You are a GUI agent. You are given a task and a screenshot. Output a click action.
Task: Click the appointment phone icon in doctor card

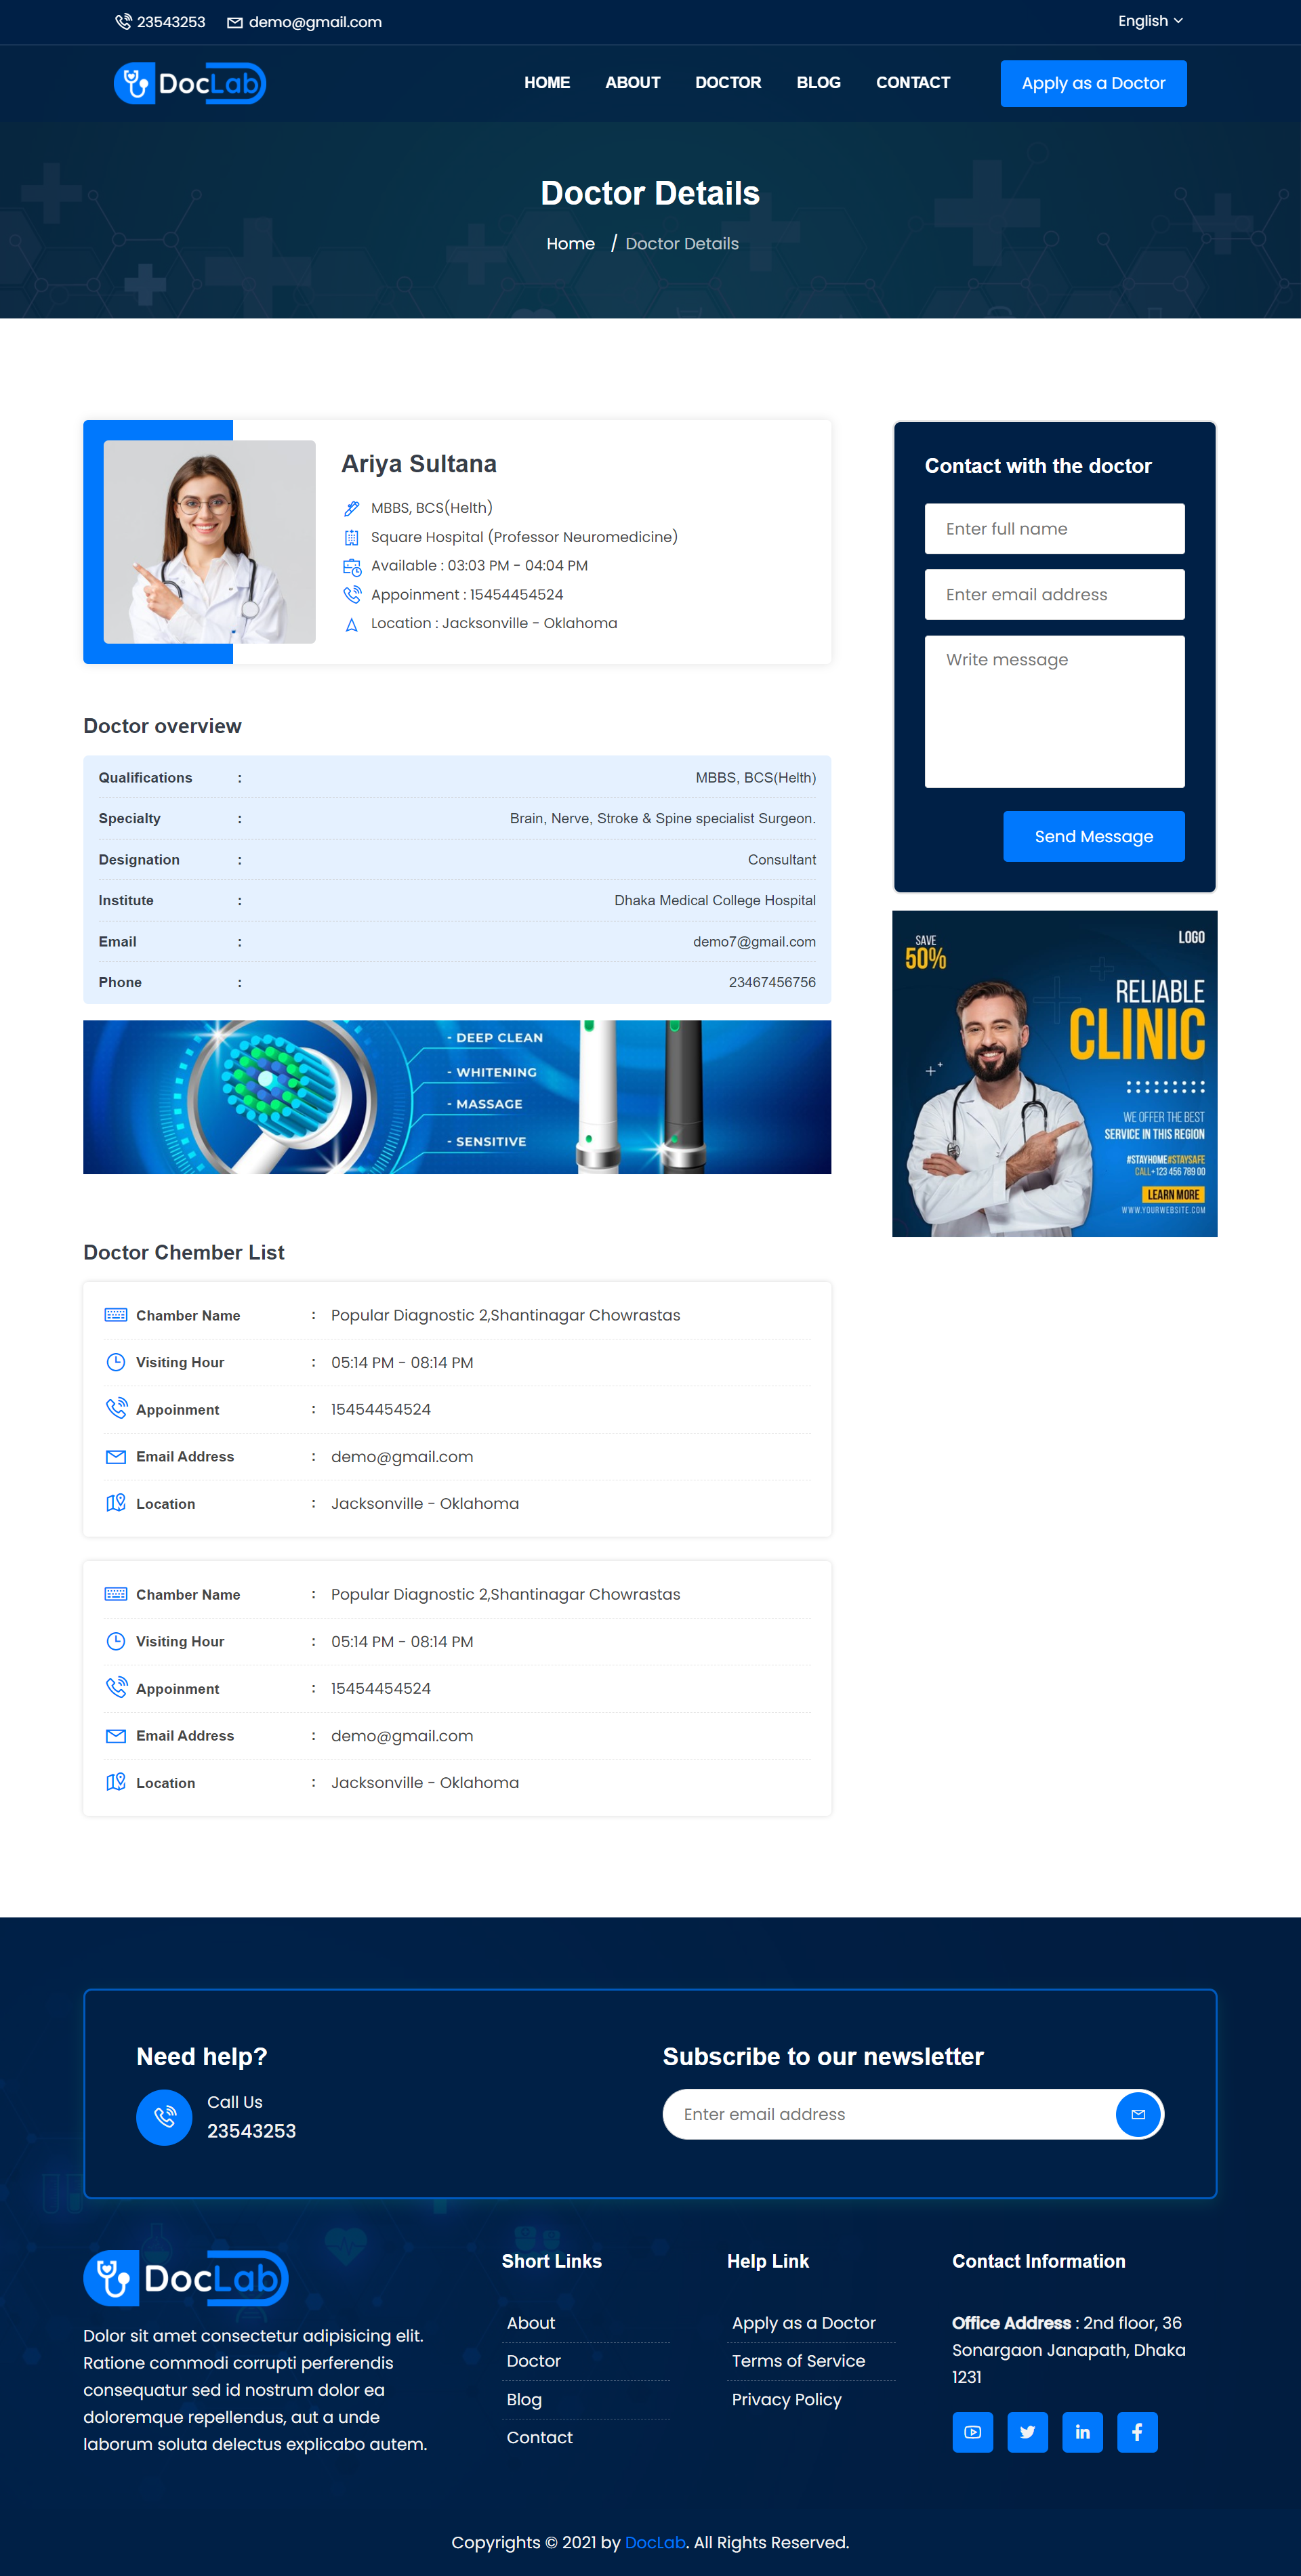(352, 594)
